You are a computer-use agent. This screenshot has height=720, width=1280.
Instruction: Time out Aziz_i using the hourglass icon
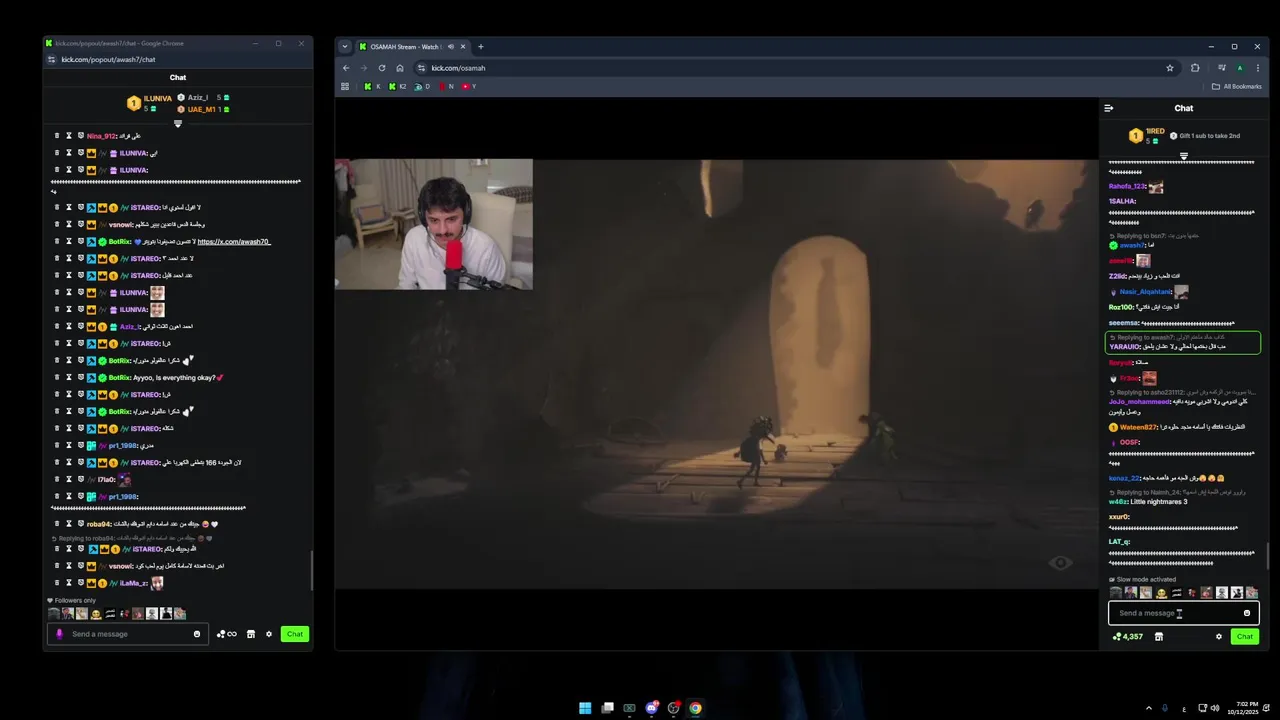point(69,326)
